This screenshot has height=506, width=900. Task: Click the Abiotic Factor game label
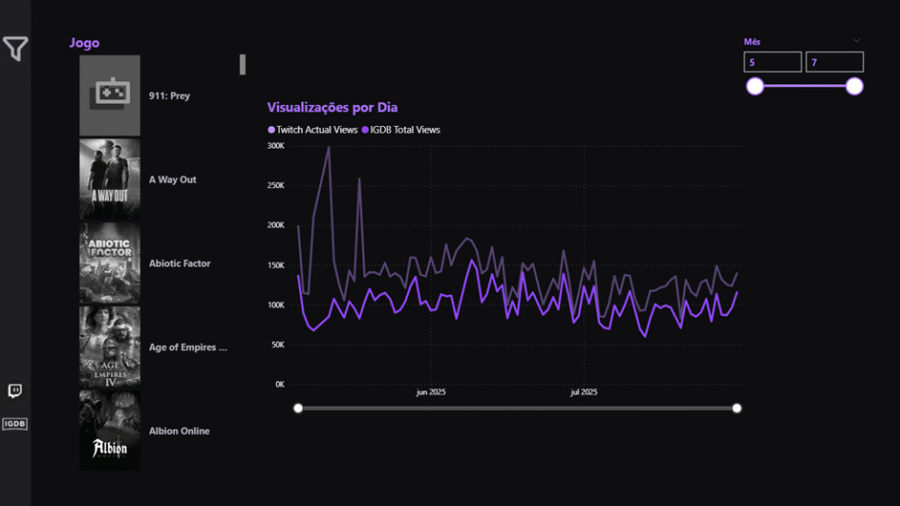point(180,264)
